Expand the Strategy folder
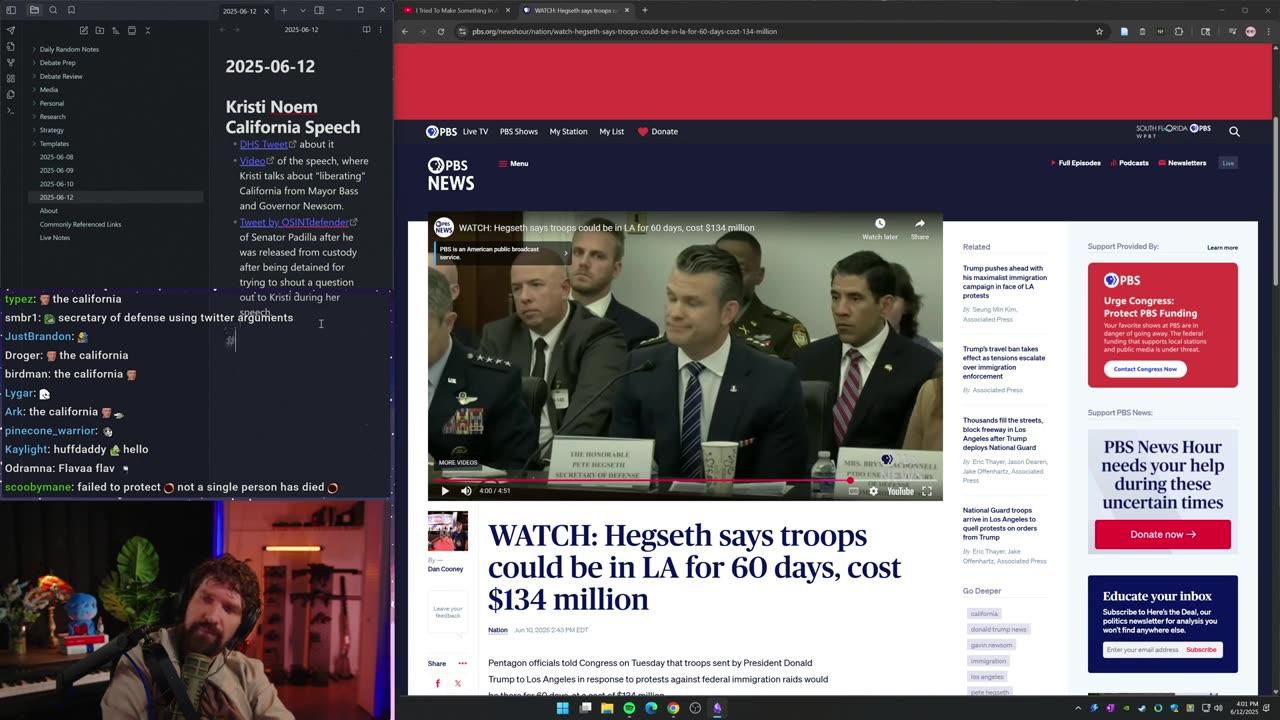 [52, 130]
